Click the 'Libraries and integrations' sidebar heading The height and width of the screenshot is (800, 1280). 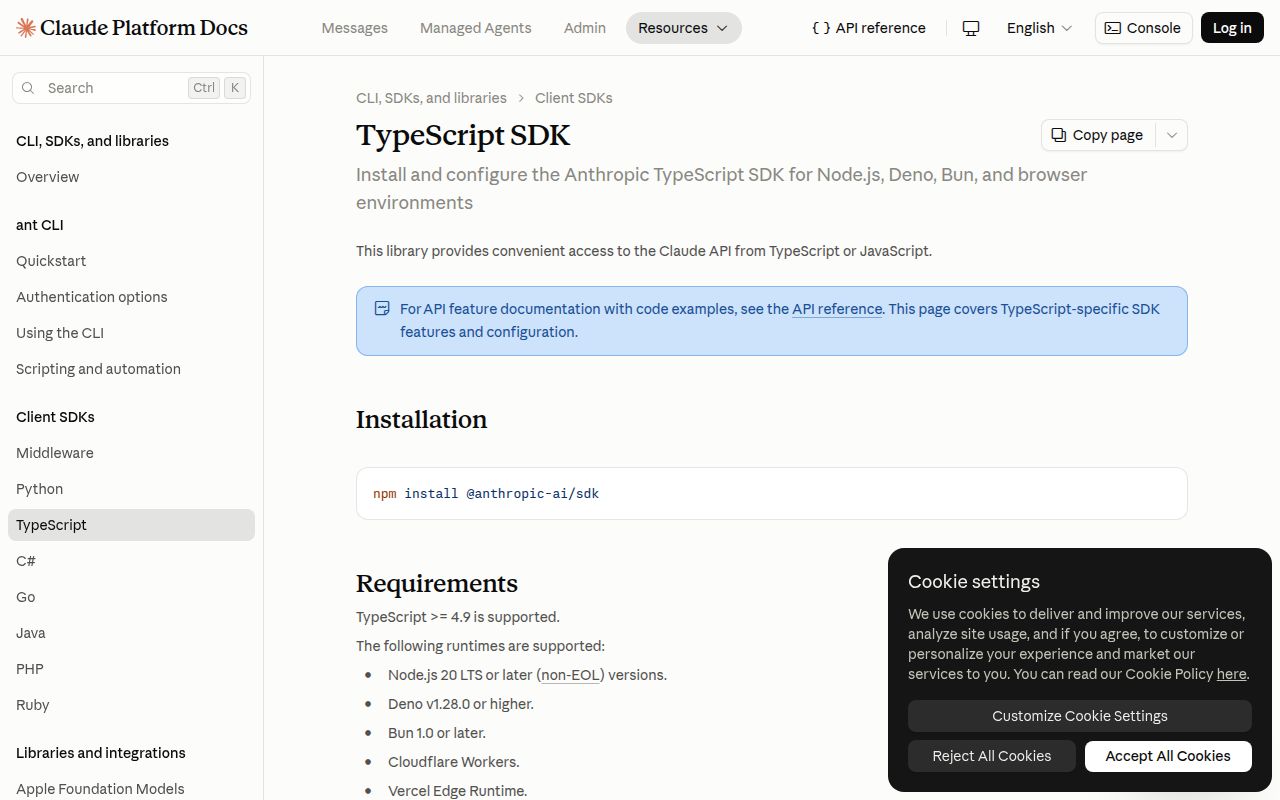pos(101,753)
